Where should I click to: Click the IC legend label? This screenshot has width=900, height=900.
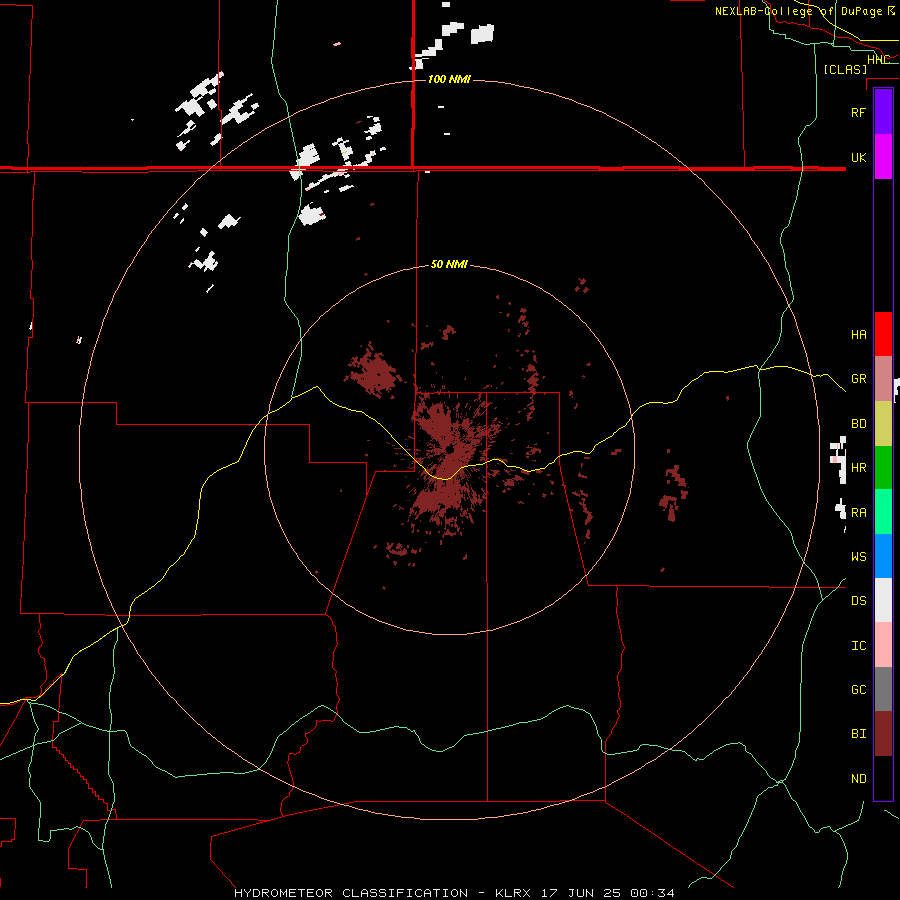[x=858, y=645]
